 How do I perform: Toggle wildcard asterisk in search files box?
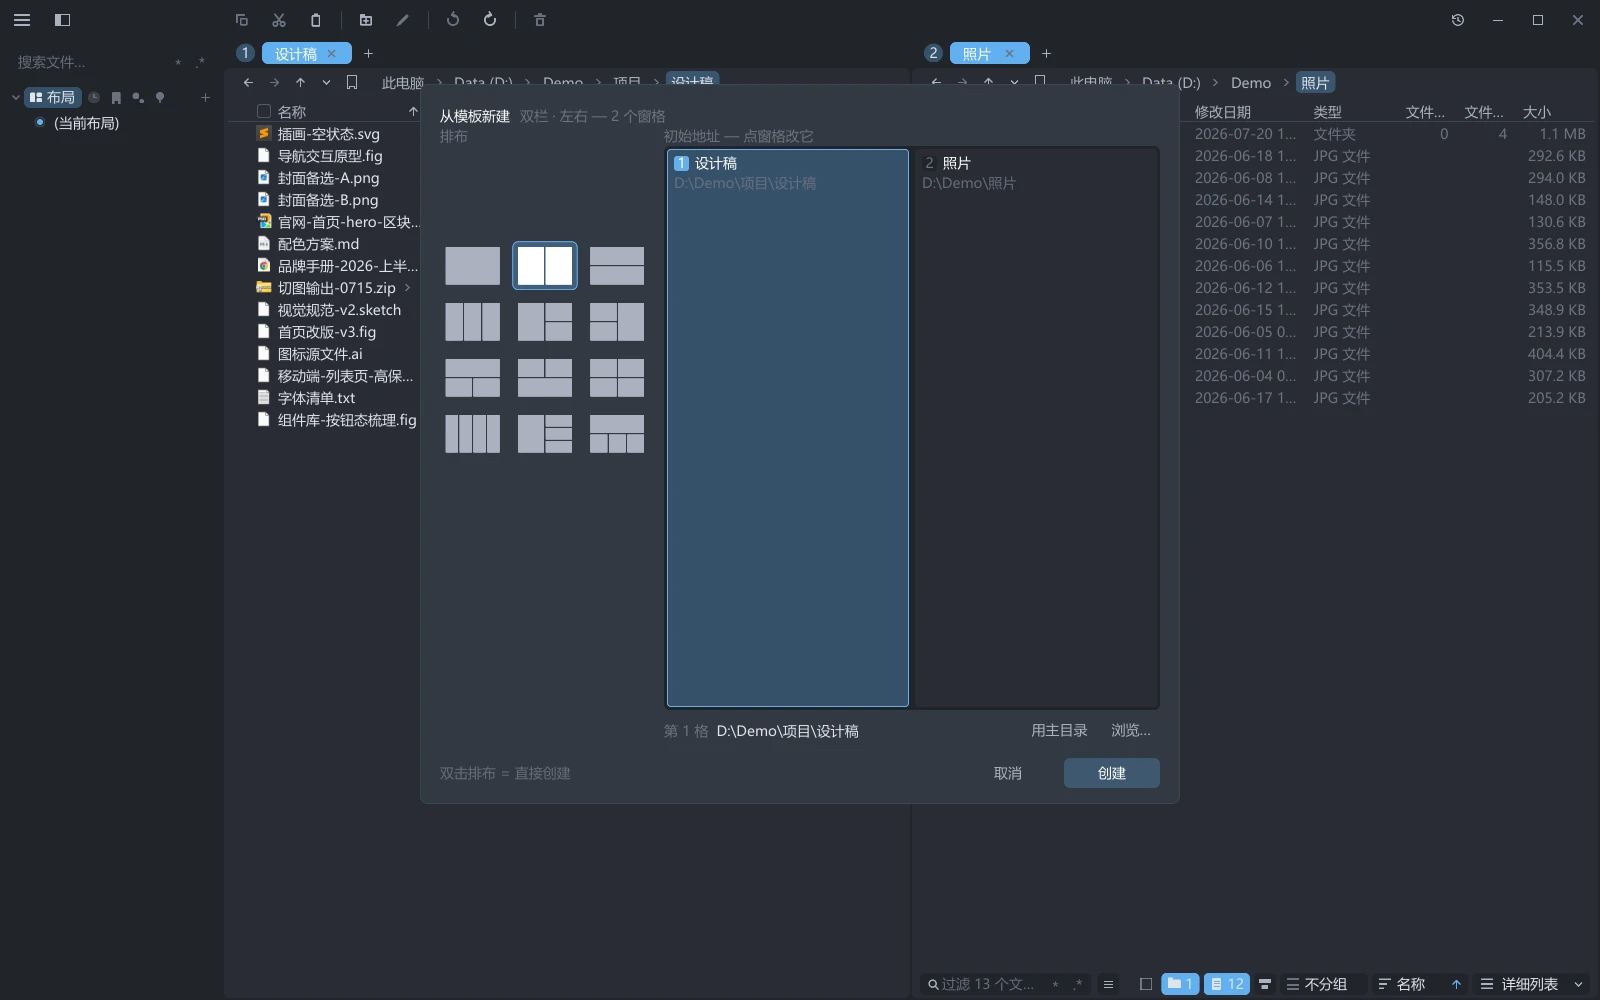click(x=178, y=62)
